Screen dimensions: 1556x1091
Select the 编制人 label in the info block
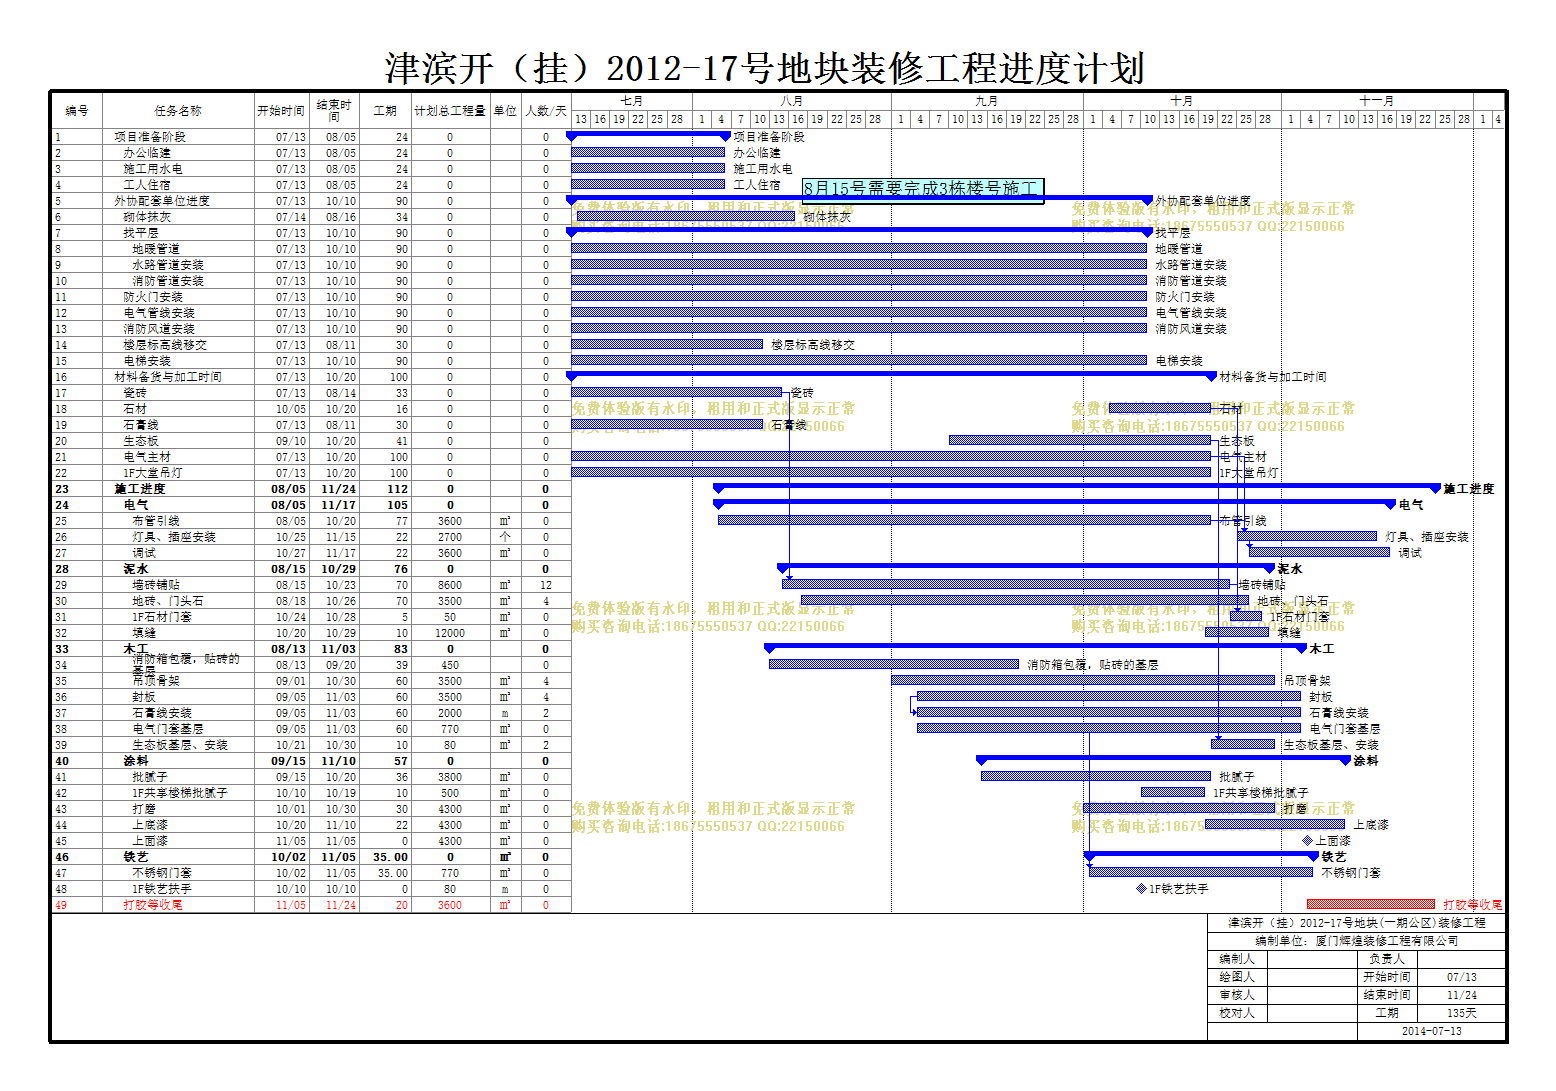(1237, 959)
